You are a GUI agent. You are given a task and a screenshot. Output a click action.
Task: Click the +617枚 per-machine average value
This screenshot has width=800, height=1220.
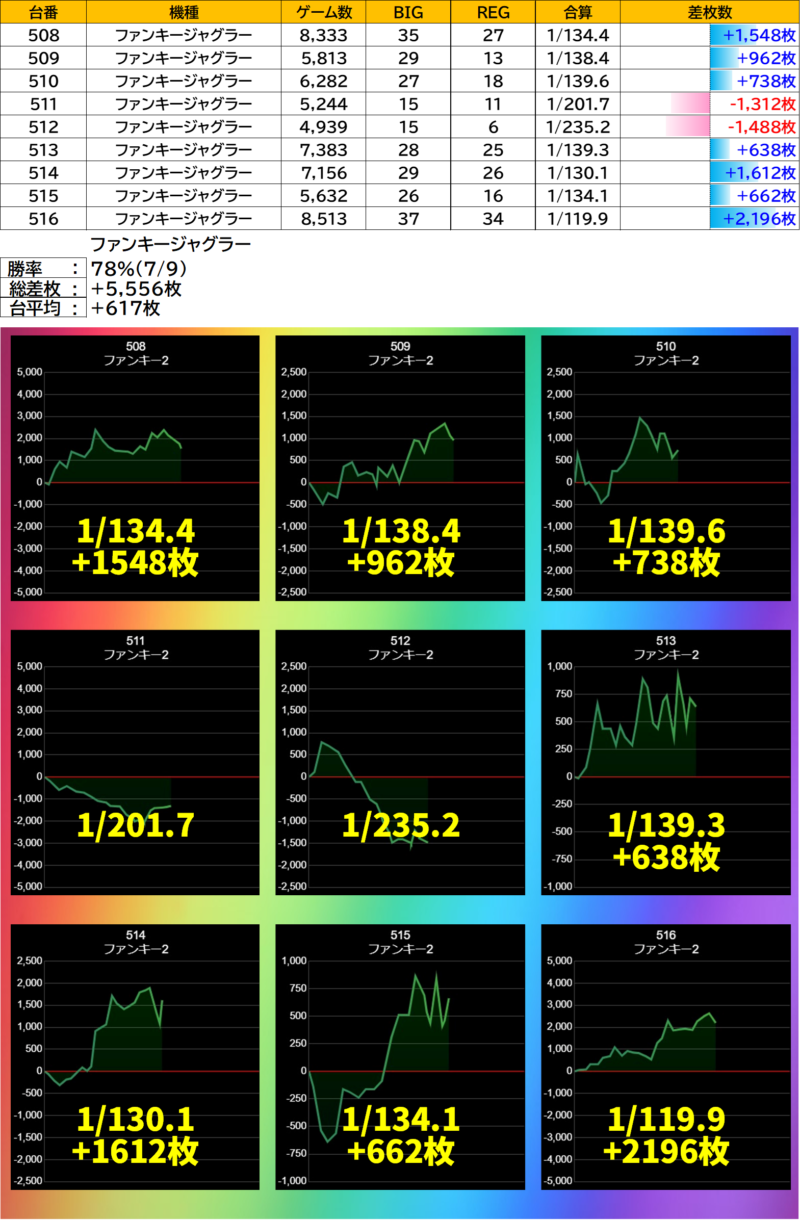click(125, 308)
